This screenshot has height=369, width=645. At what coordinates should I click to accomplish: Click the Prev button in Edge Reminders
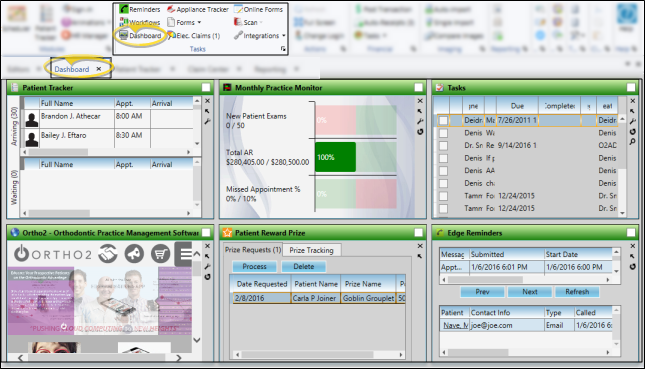[482, 292]
